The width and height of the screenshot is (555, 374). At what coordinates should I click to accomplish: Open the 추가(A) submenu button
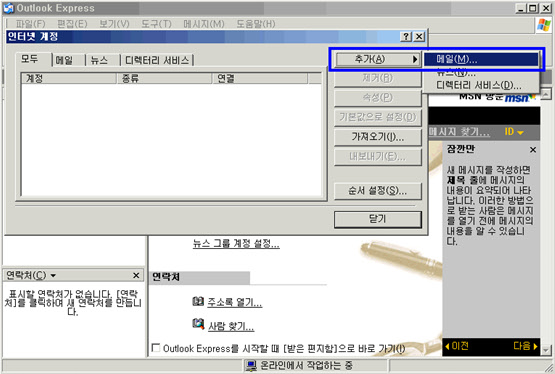pos(377,59)
